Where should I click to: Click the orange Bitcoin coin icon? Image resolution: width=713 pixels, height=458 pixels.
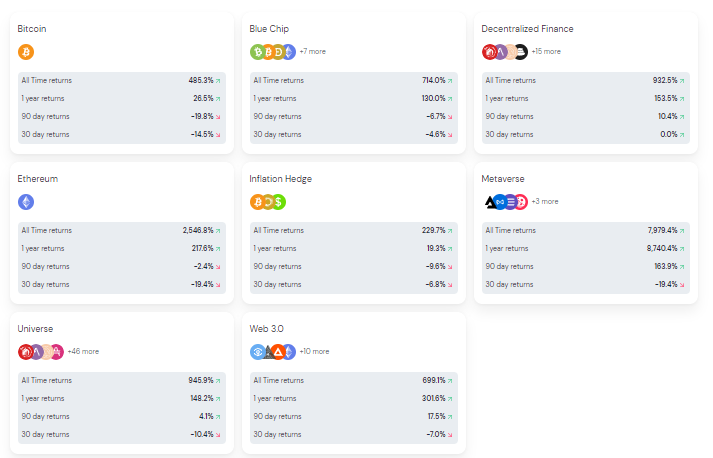click(26, 52)
